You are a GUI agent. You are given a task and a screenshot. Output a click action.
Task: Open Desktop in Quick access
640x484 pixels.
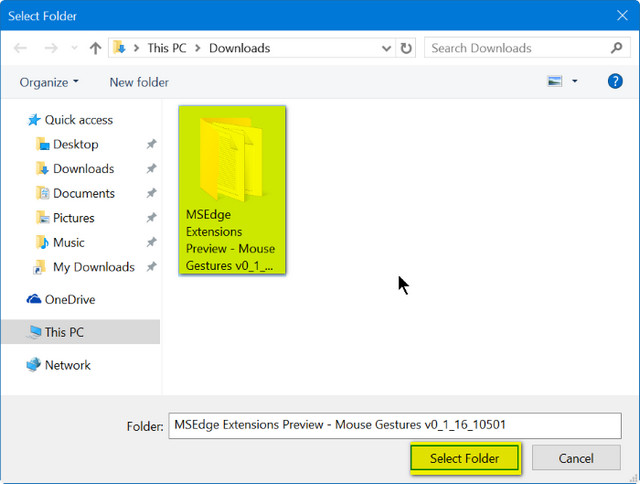pos(67,144)
